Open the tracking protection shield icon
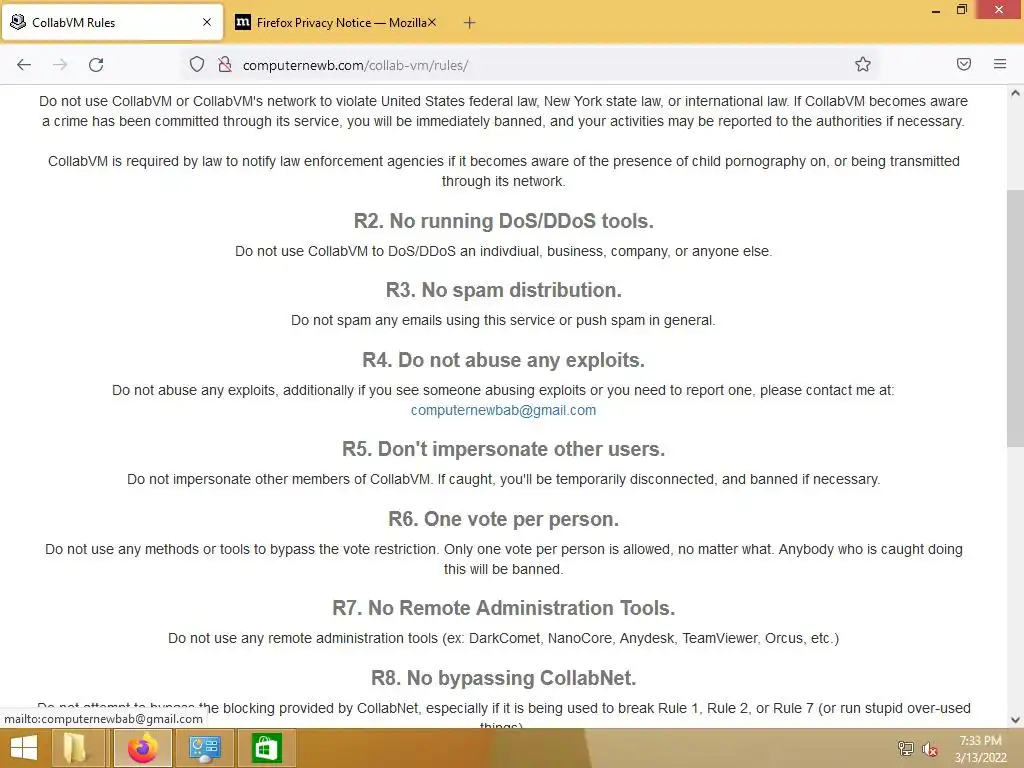This screenshot has width=1024, height=768. 197,65
